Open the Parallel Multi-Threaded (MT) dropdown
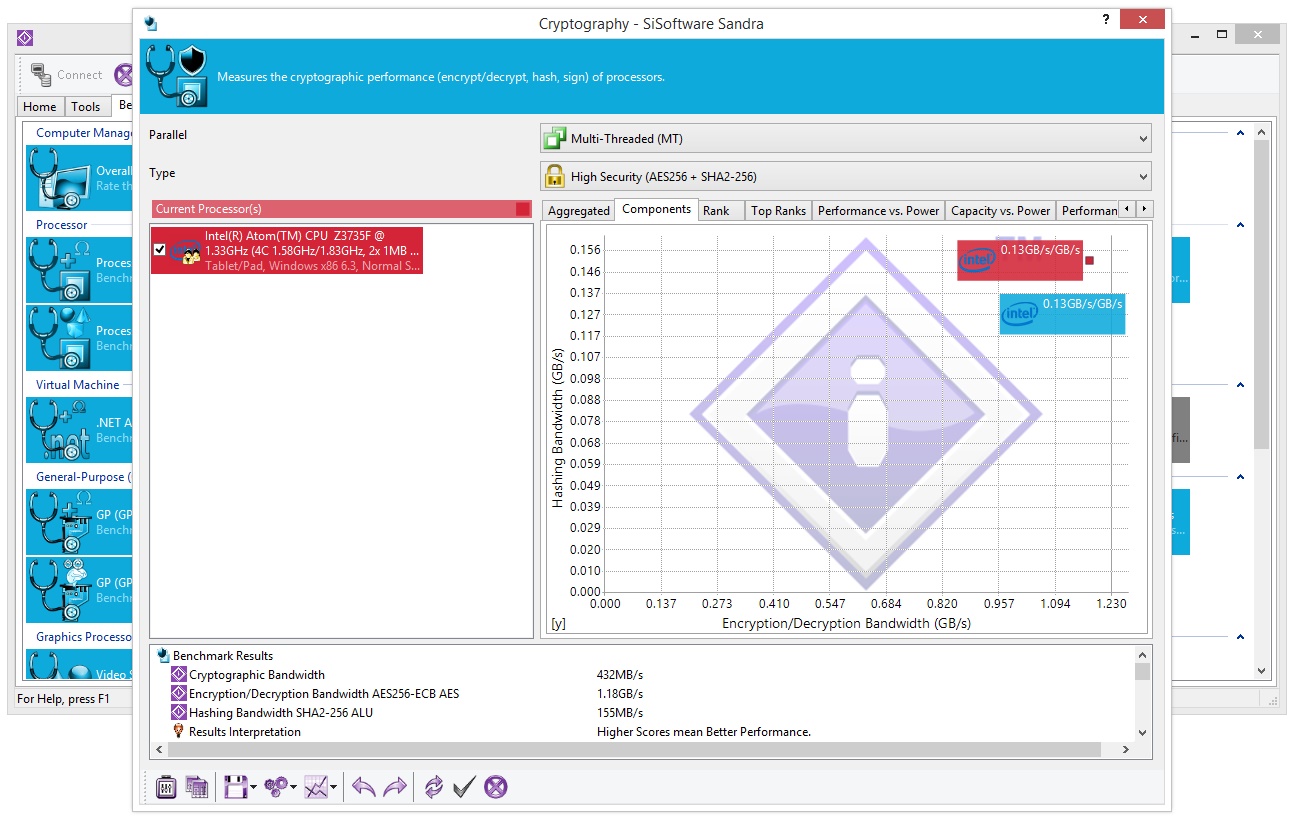Viewport: 1296px width, 819px height. (x=845, y=138)
